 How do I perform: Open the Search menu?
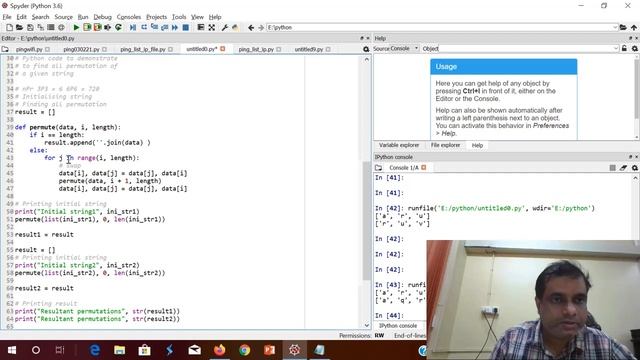[x=40, y=17]
